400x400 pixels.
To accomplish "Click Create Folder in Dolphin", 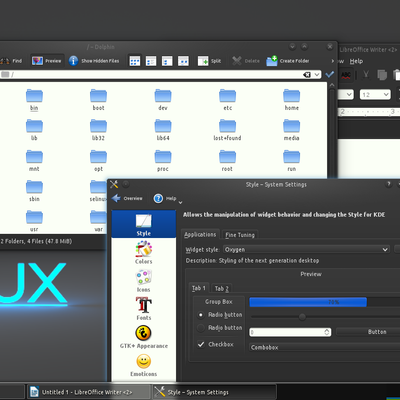I will [288, 61].
